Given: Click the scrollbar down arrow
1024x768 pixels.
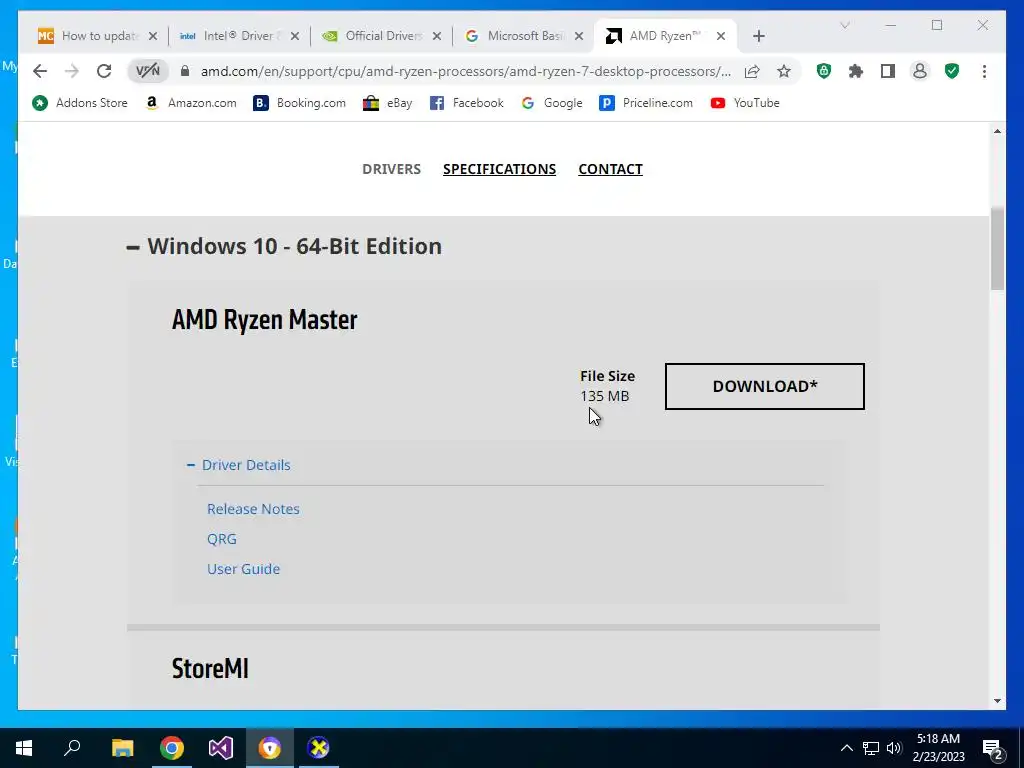Looking at the screenshot, I should [x=997, y=701].
